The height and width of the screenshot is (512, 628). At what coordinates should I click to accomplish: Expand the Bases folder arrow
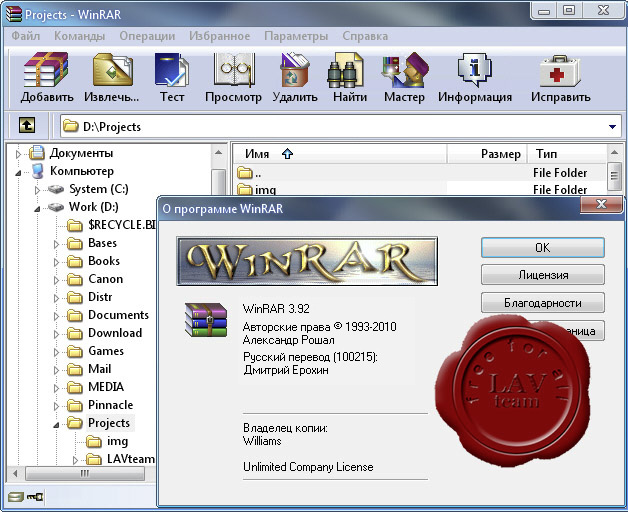[56, 244]
